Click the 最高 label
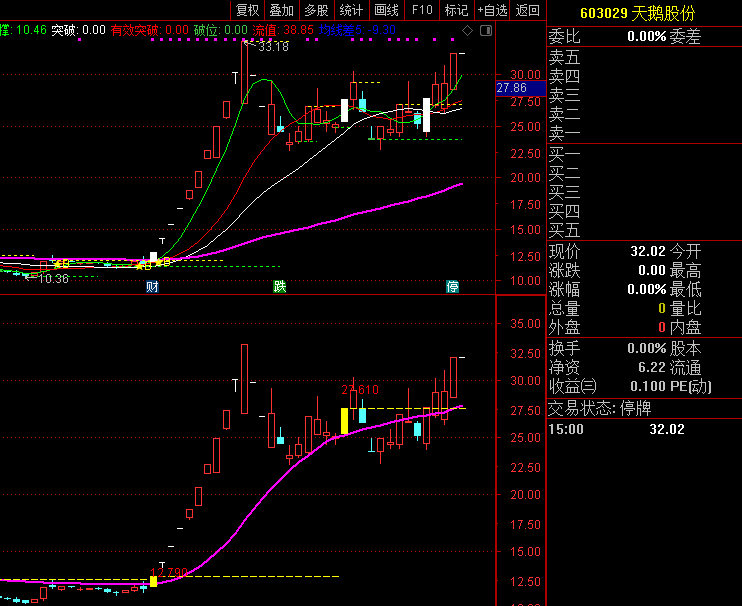The height and width of the screenshot is (606, 742). click(x=685, y=271)
